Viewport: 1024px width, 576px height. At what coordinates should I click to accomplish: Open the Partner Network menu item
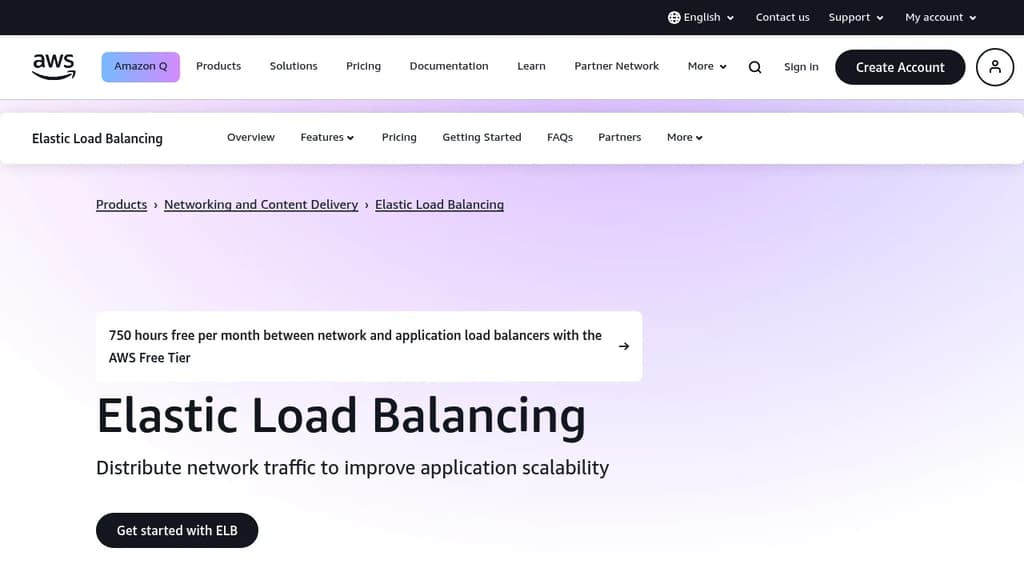point(616,66)
